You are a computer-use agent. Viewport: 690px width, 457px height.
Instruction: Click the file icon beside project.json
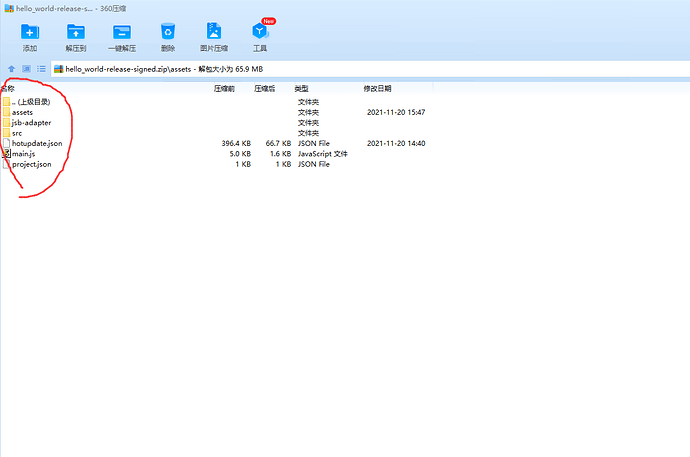[x=6, y=164]
